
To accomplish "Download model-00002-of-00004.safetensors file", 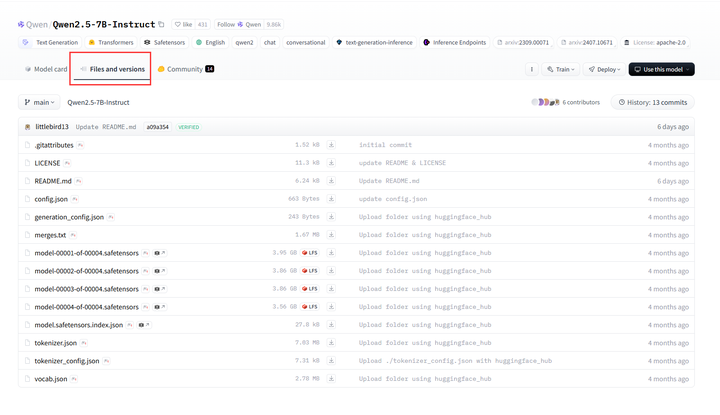I will coord(331,271).
